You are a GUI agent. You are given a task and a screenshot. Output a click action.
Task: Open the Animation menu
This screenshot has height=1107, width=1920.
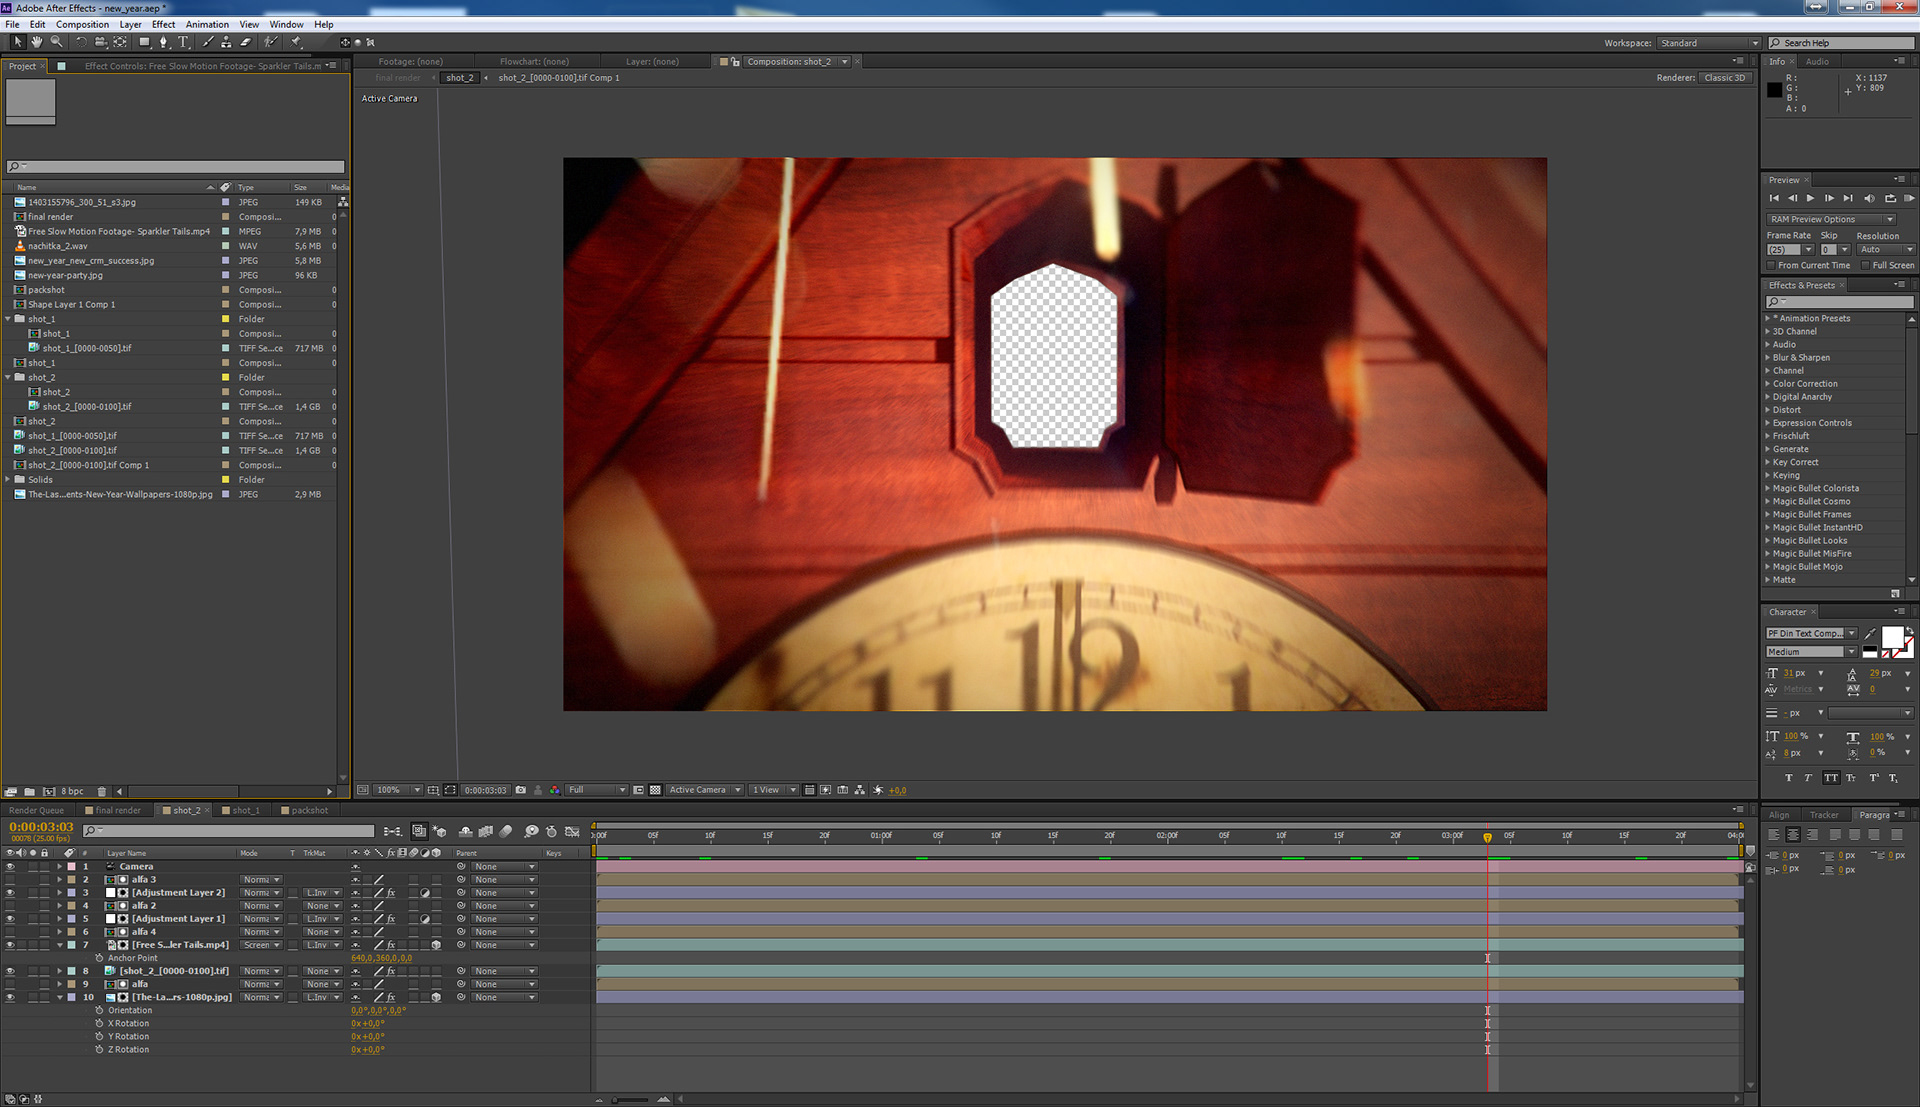207,24
